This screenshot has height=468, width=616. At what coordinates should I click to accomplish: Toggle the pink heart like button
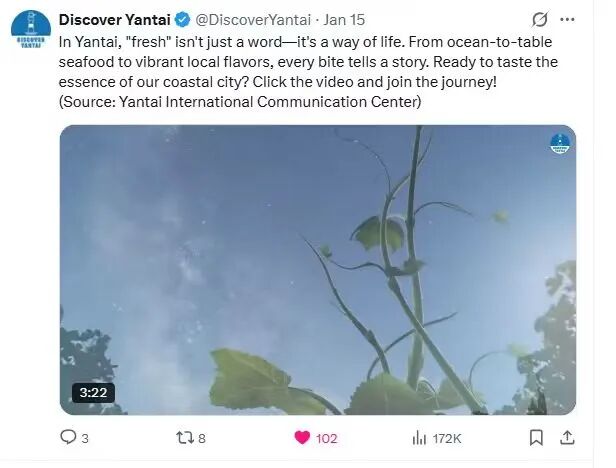301,438
